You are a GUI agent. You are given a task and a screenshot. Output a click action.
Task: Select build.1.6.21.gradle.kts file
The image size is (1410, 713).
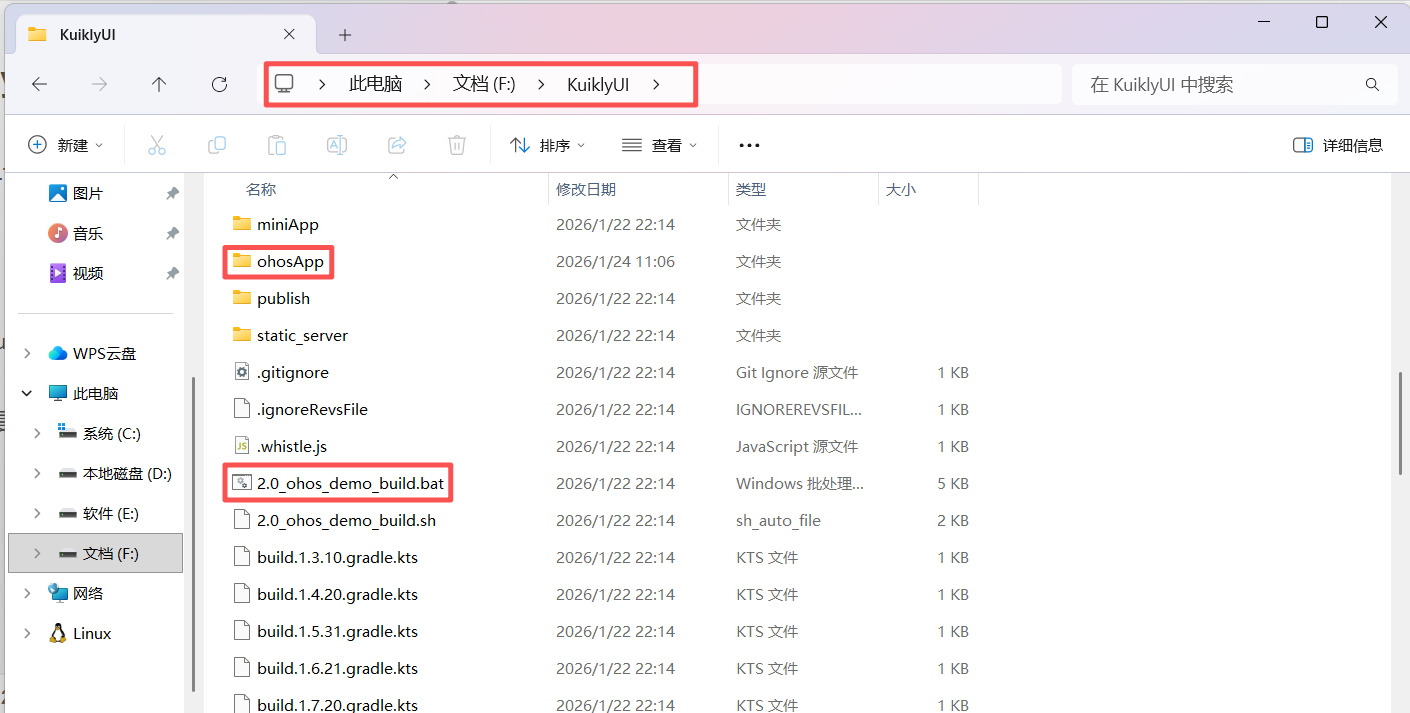point(337,668)
